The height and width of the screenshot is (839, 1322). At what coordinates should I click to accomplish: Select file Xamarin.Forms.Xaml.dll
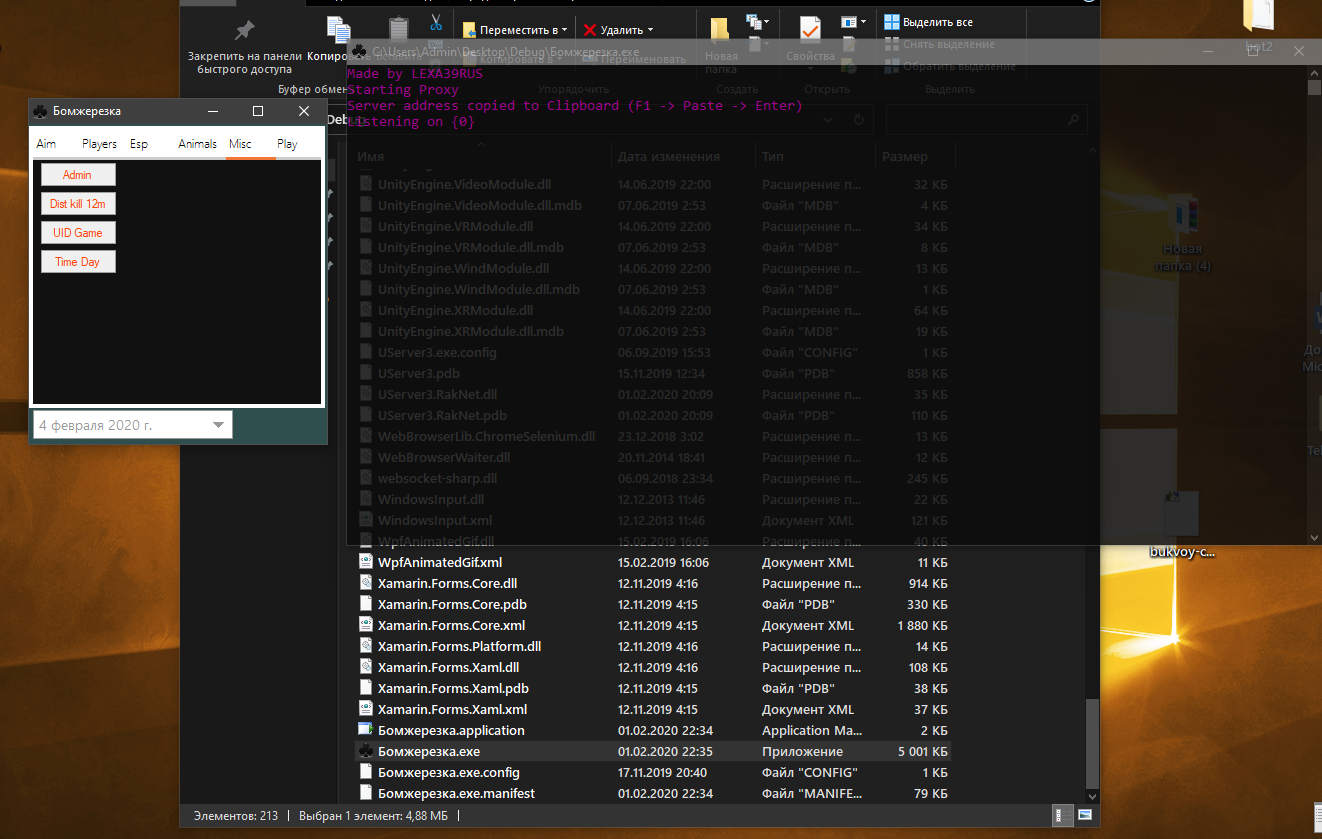pyautogui.click(x=448, y=667)
